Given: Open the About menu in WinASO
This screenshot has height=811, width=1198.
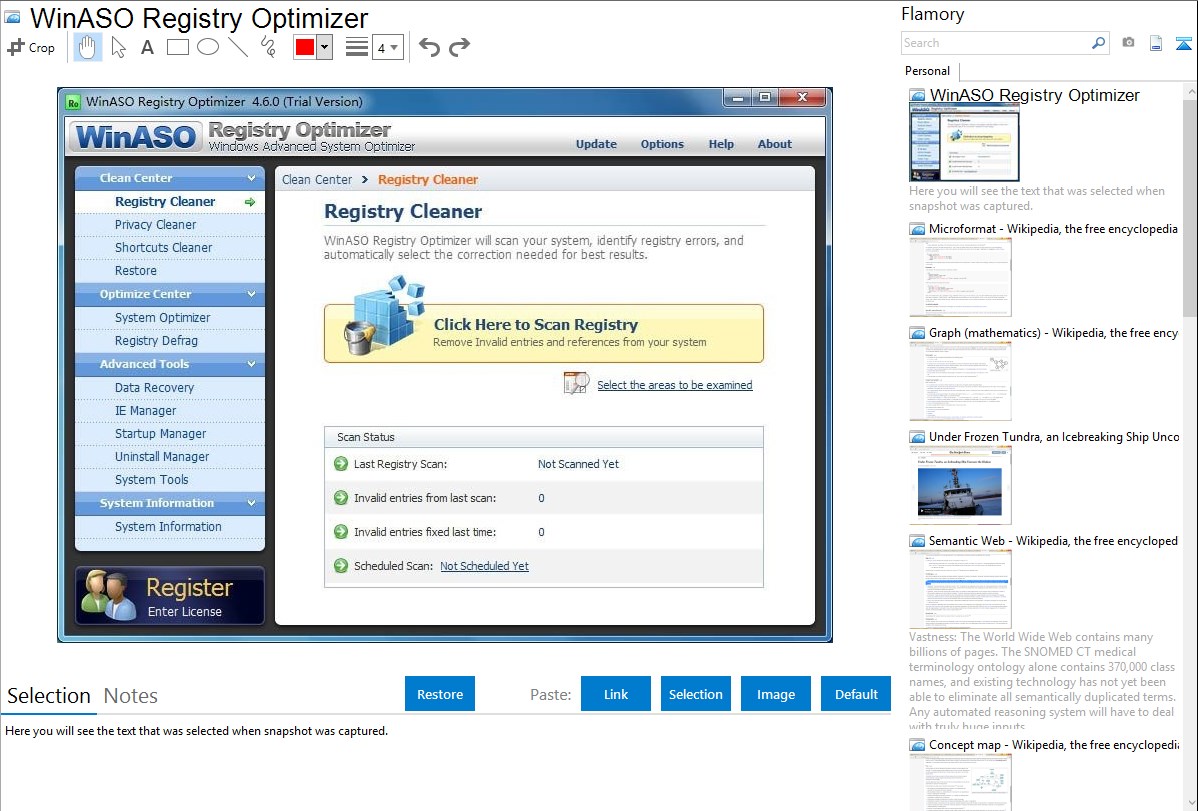Looking at the screenshot, I should point(774,144).
